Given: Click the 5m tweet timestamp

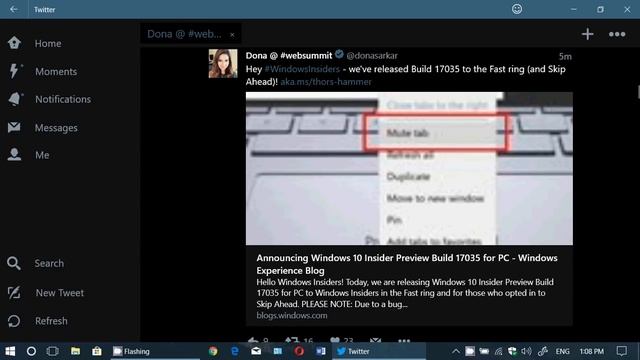Looking at the screenshot, I should (565, 56).
